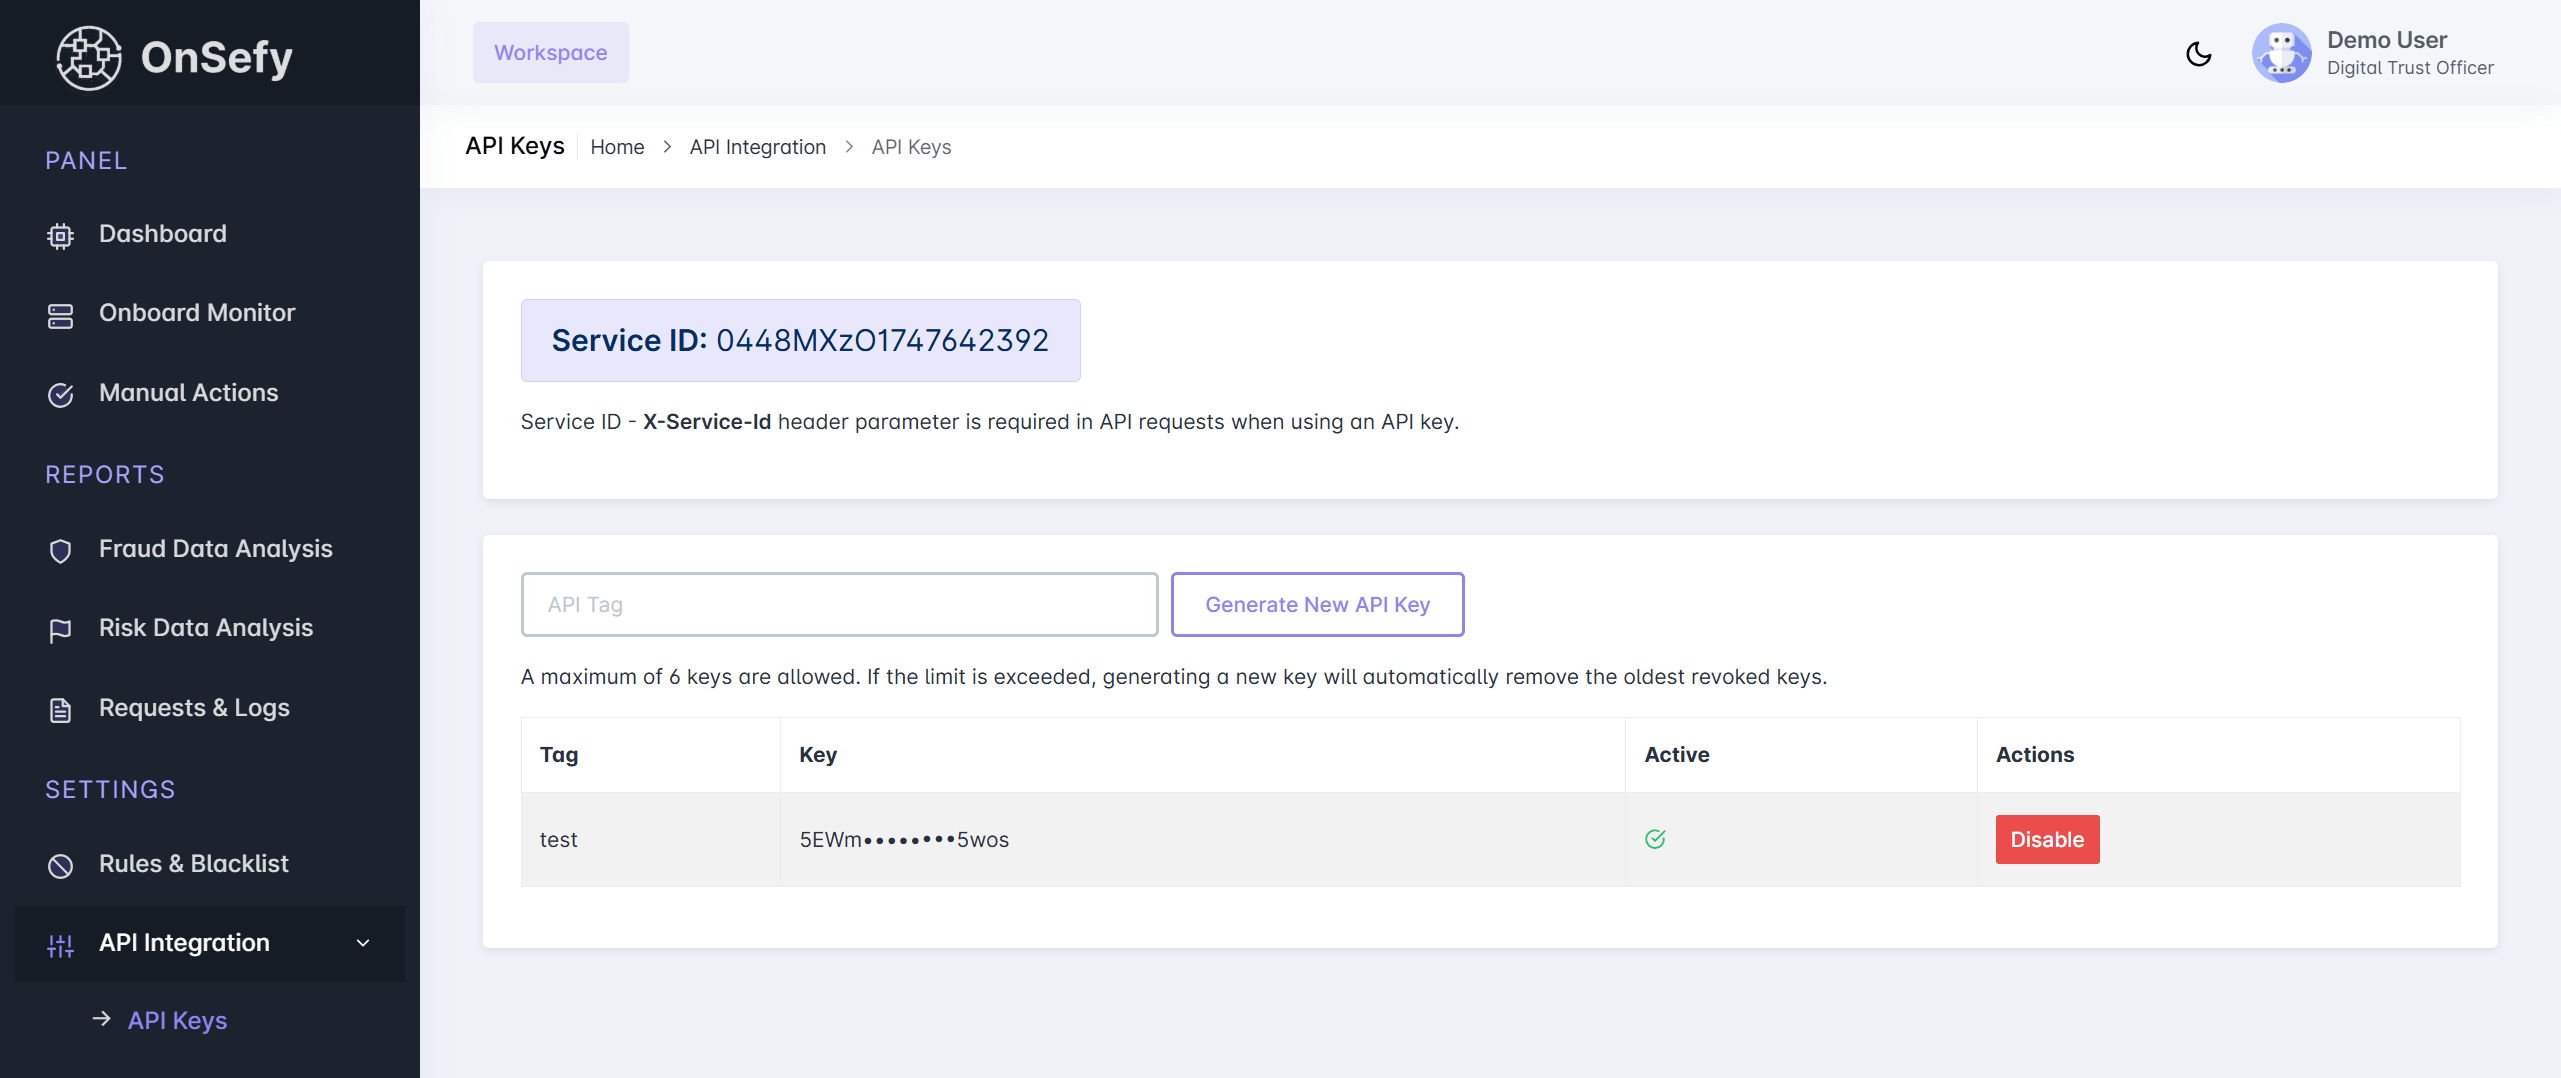Click the Actions column header

(2219, 755)
